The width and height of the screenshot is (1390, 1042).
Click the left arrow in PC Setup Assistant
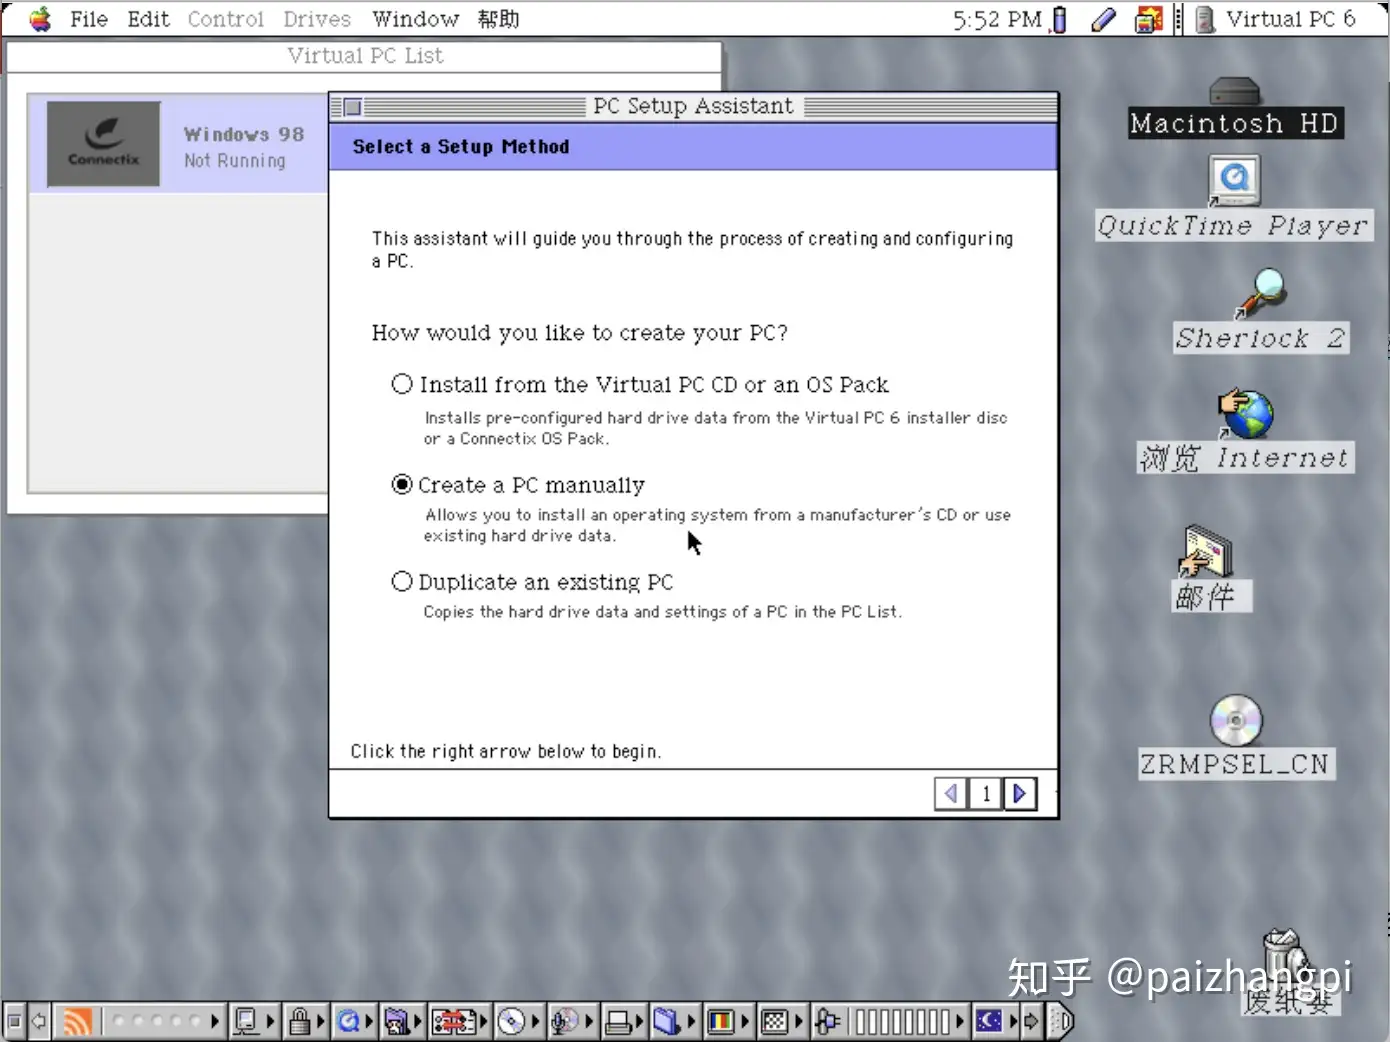click(x=951, y=793)
